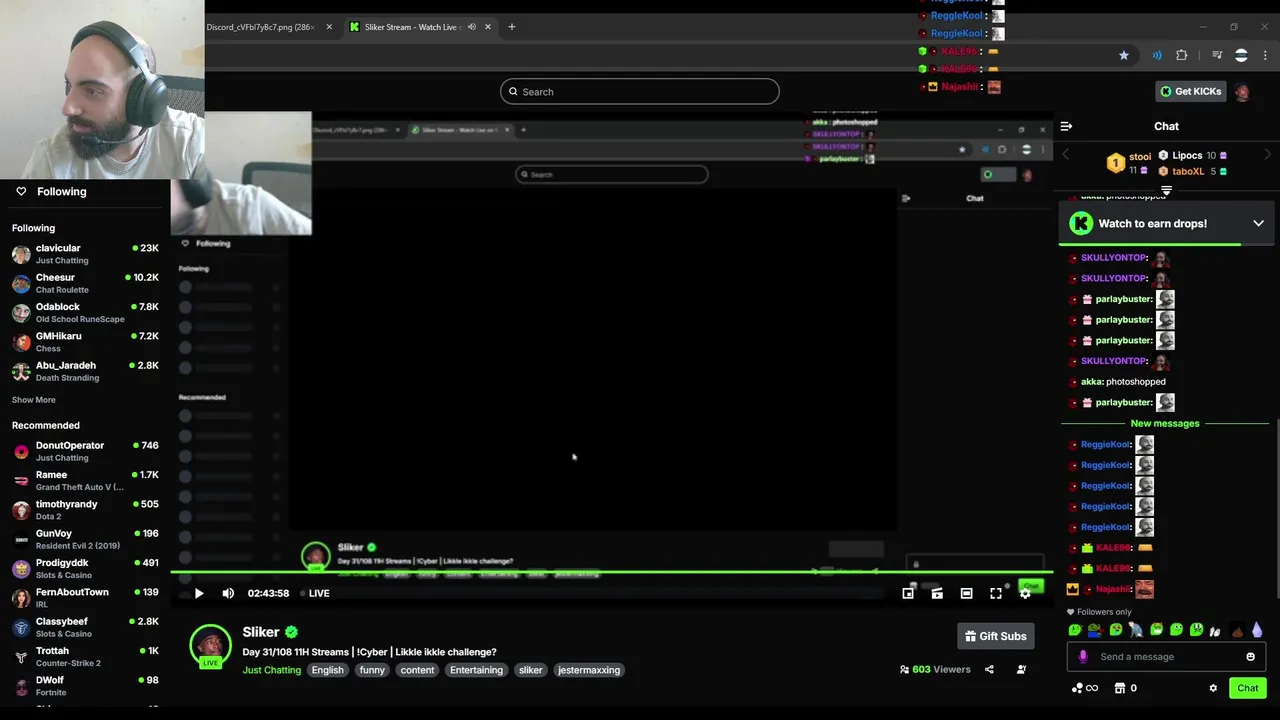Open Ramee Grand Theft Auto channel
Viewport: 1280px width, 720px height.
pyautogui.click(x=85, y=481)
